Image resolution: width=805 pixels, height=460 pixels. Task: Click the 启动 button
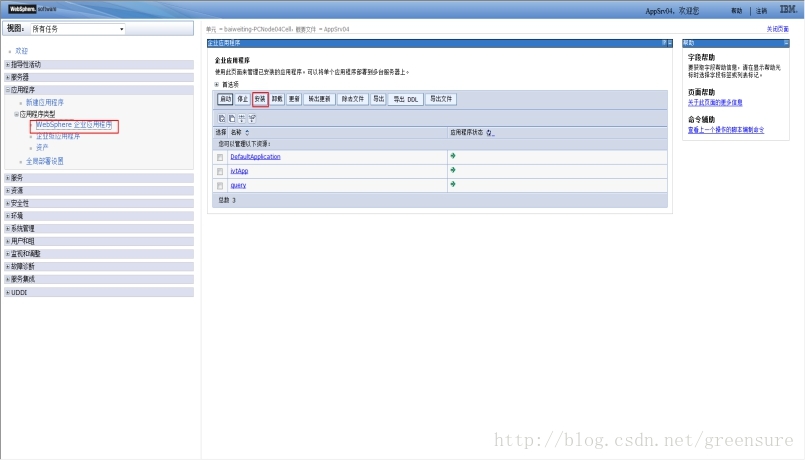coord(225,99)
